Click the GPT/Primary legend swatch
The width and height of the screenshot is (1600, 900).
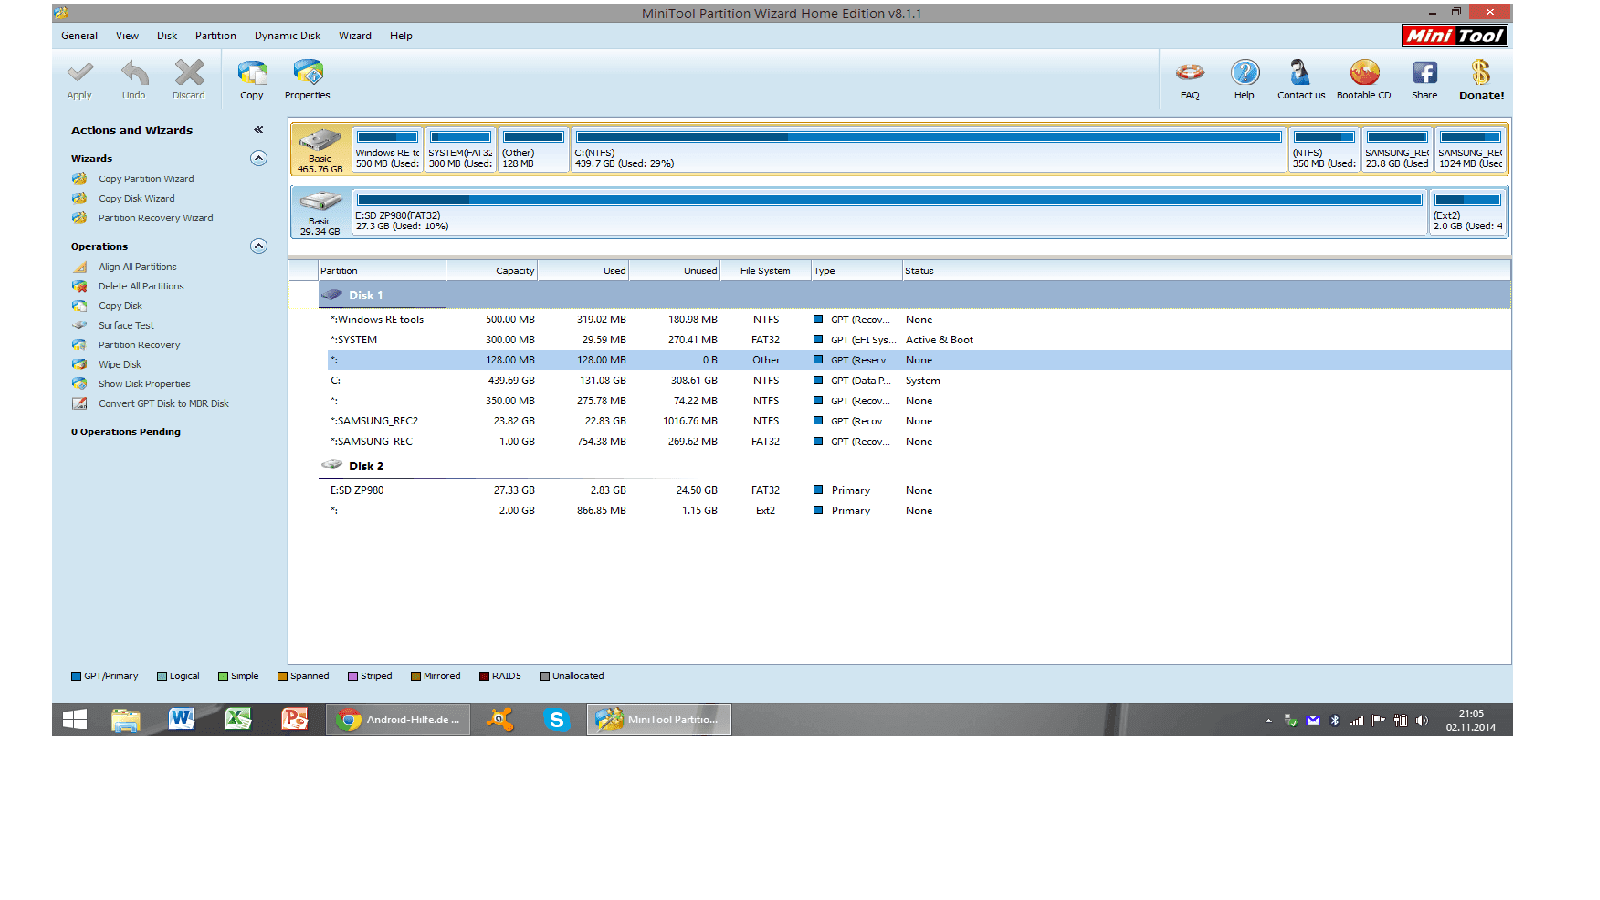pyautogui.click(x=76, y=677)
